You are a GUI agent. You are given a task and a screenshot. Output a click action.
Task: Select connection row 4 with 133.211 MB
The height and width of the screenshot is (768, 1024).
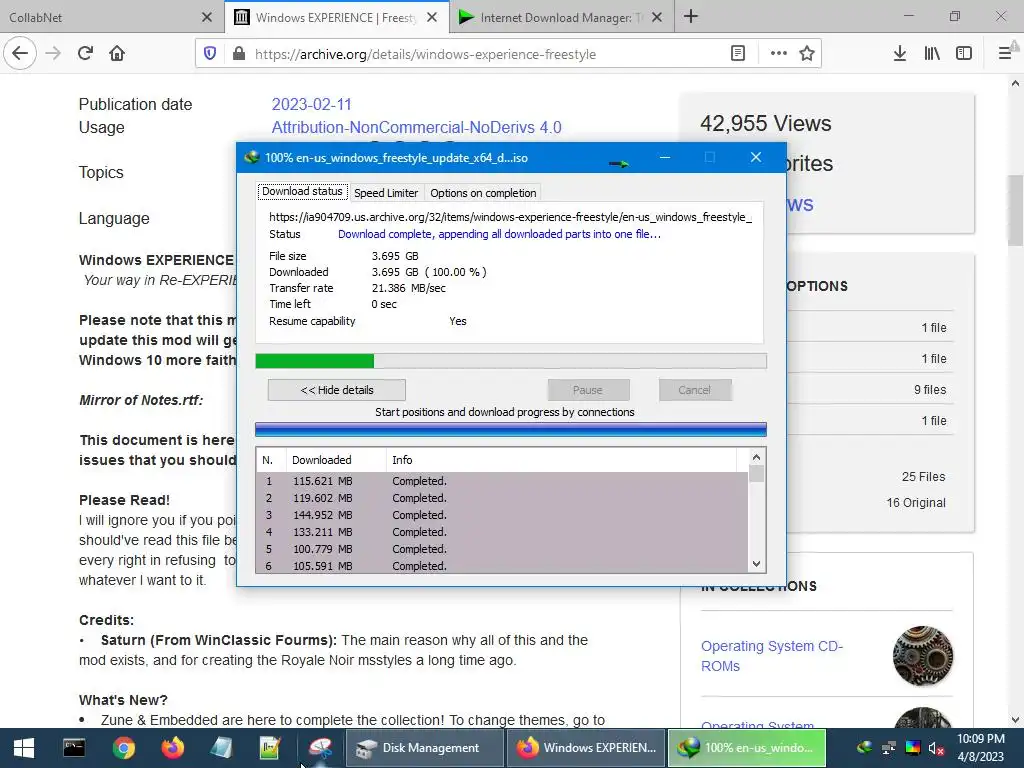tap(502, 532)
